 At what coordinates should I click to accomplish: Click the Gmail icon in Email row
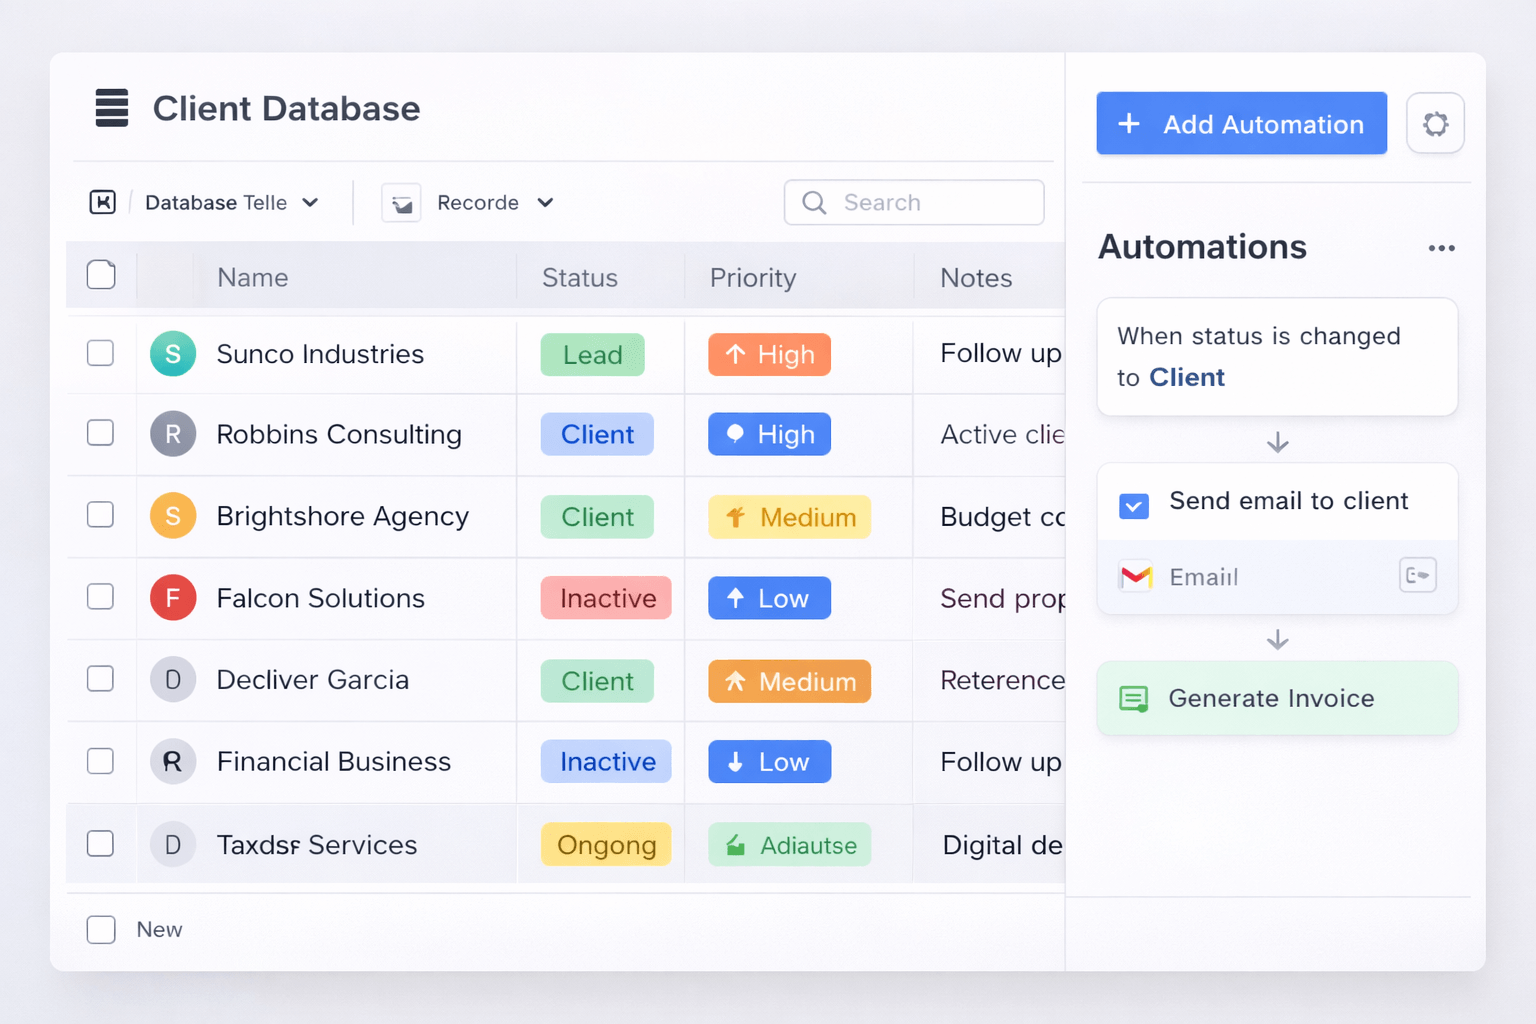[1136, 577]
